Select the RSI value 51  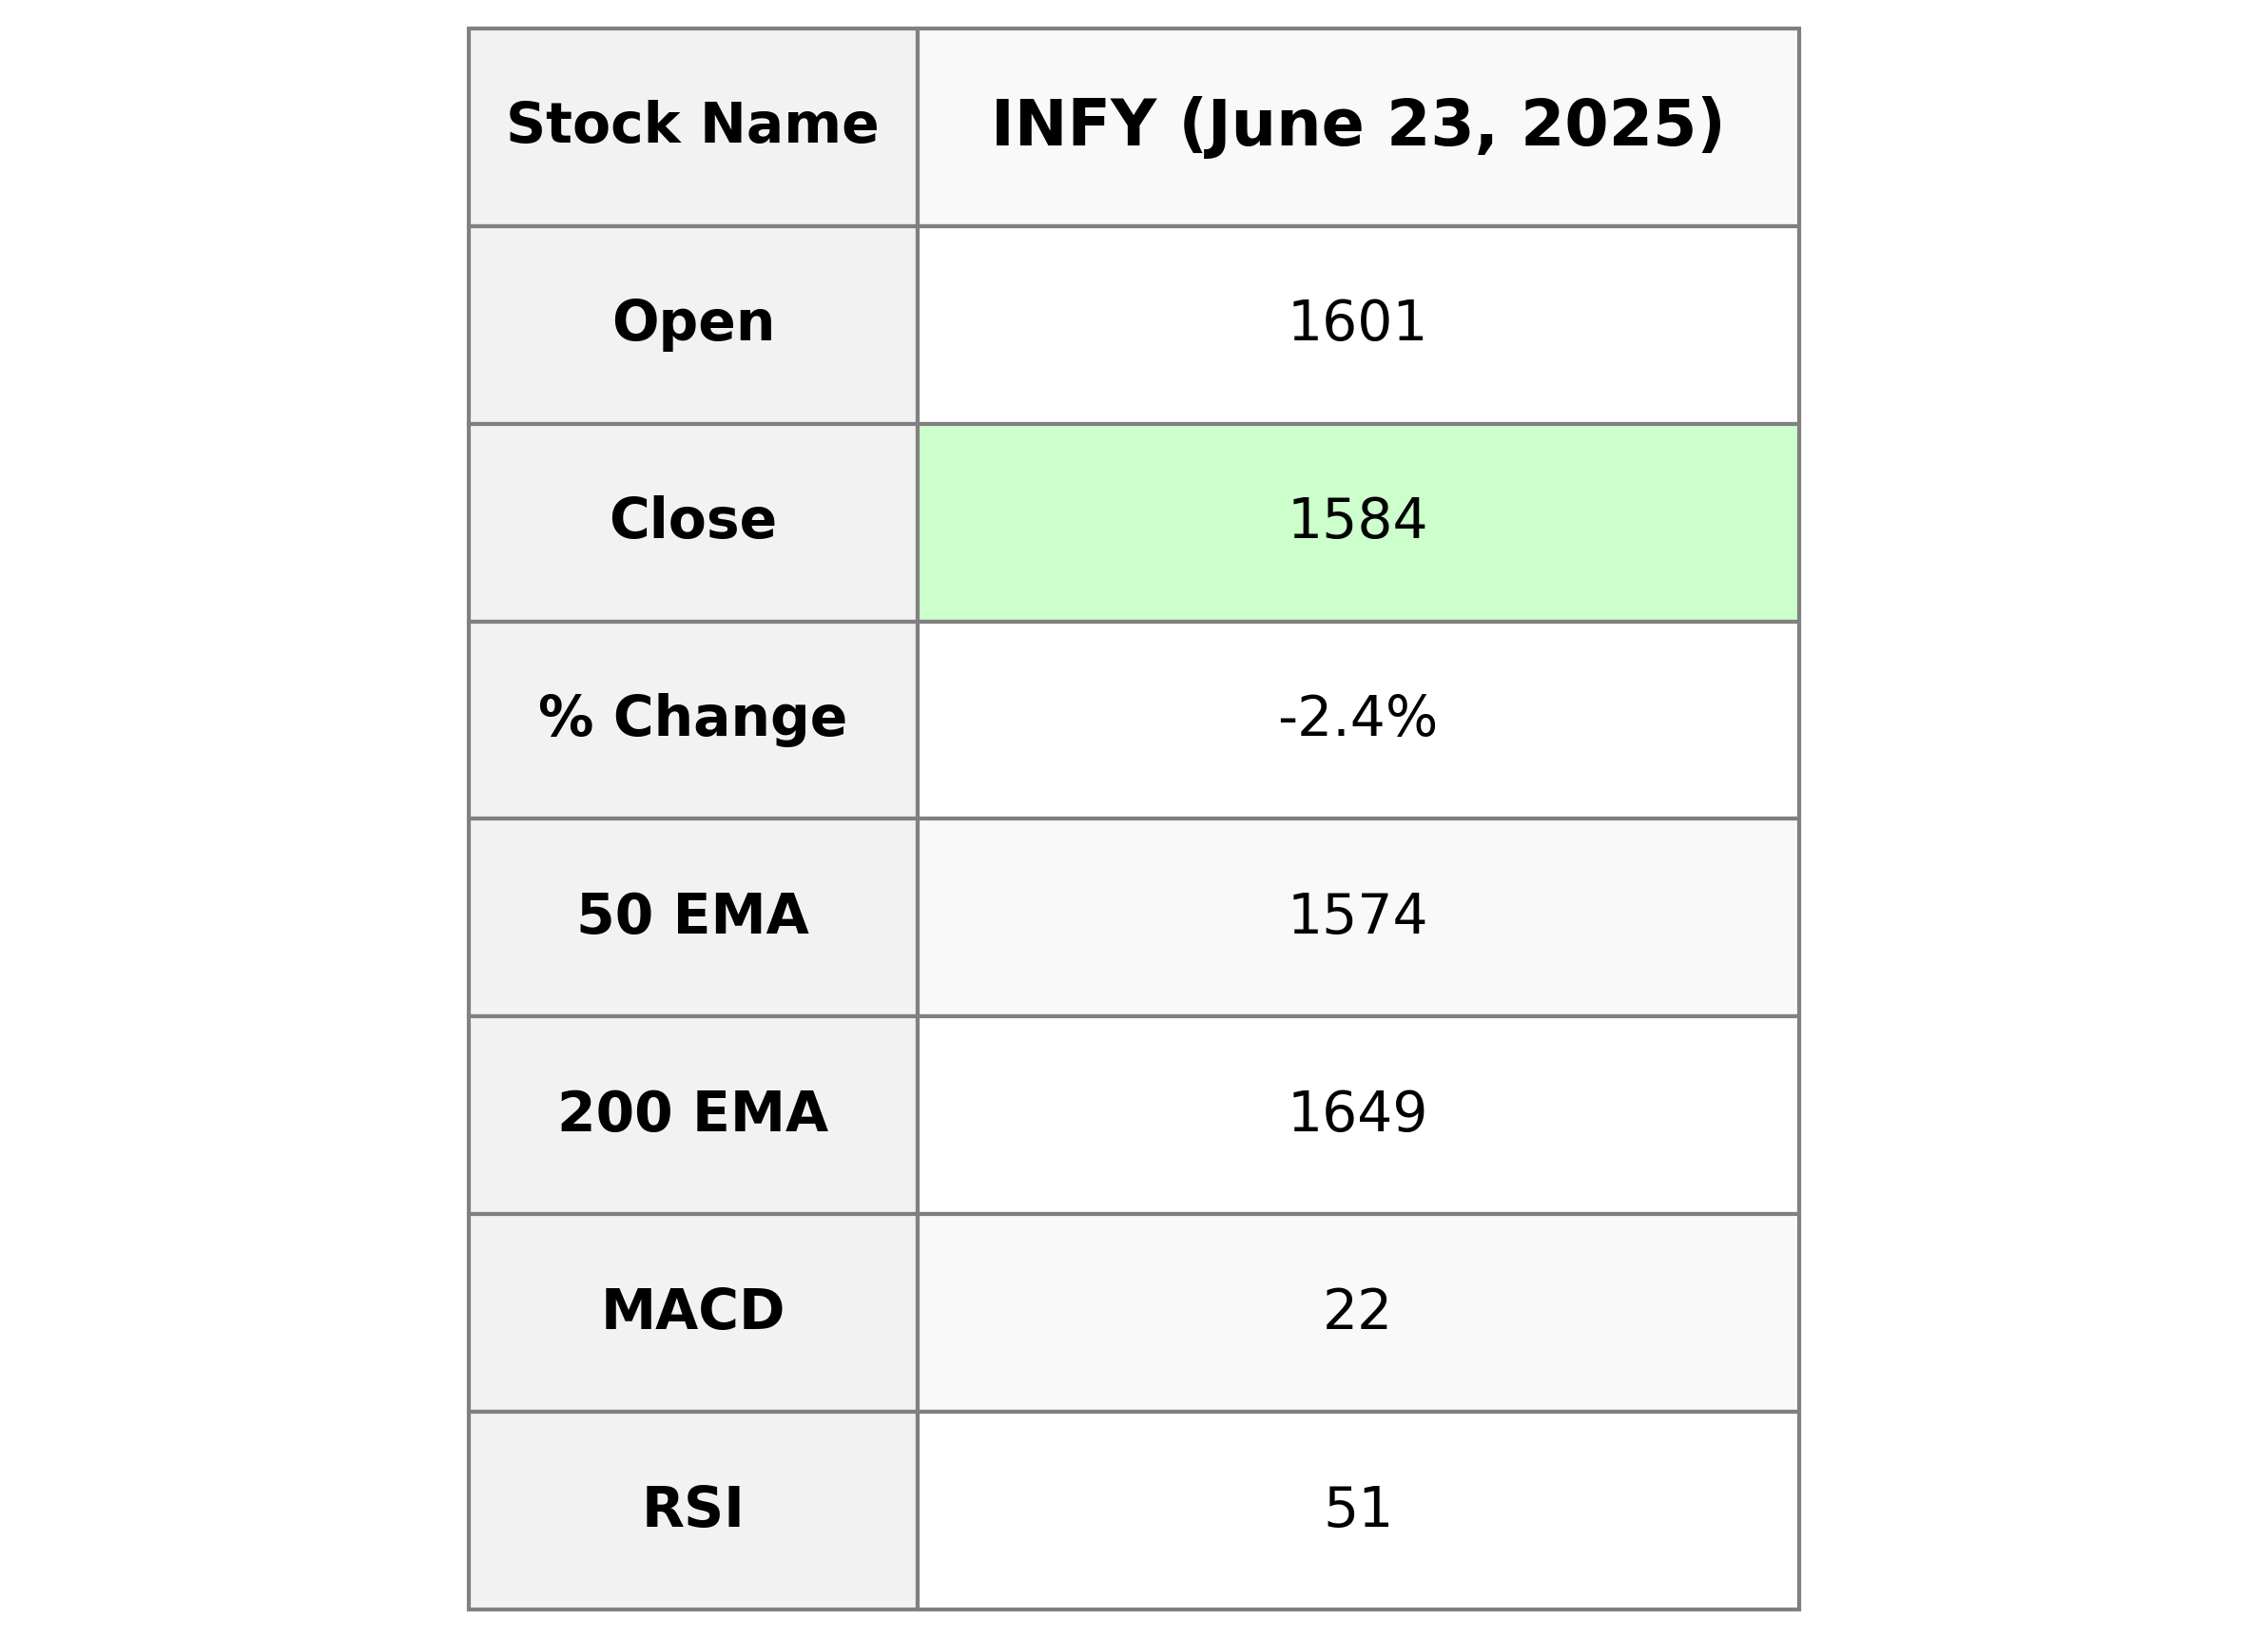coord(1358,1510)
